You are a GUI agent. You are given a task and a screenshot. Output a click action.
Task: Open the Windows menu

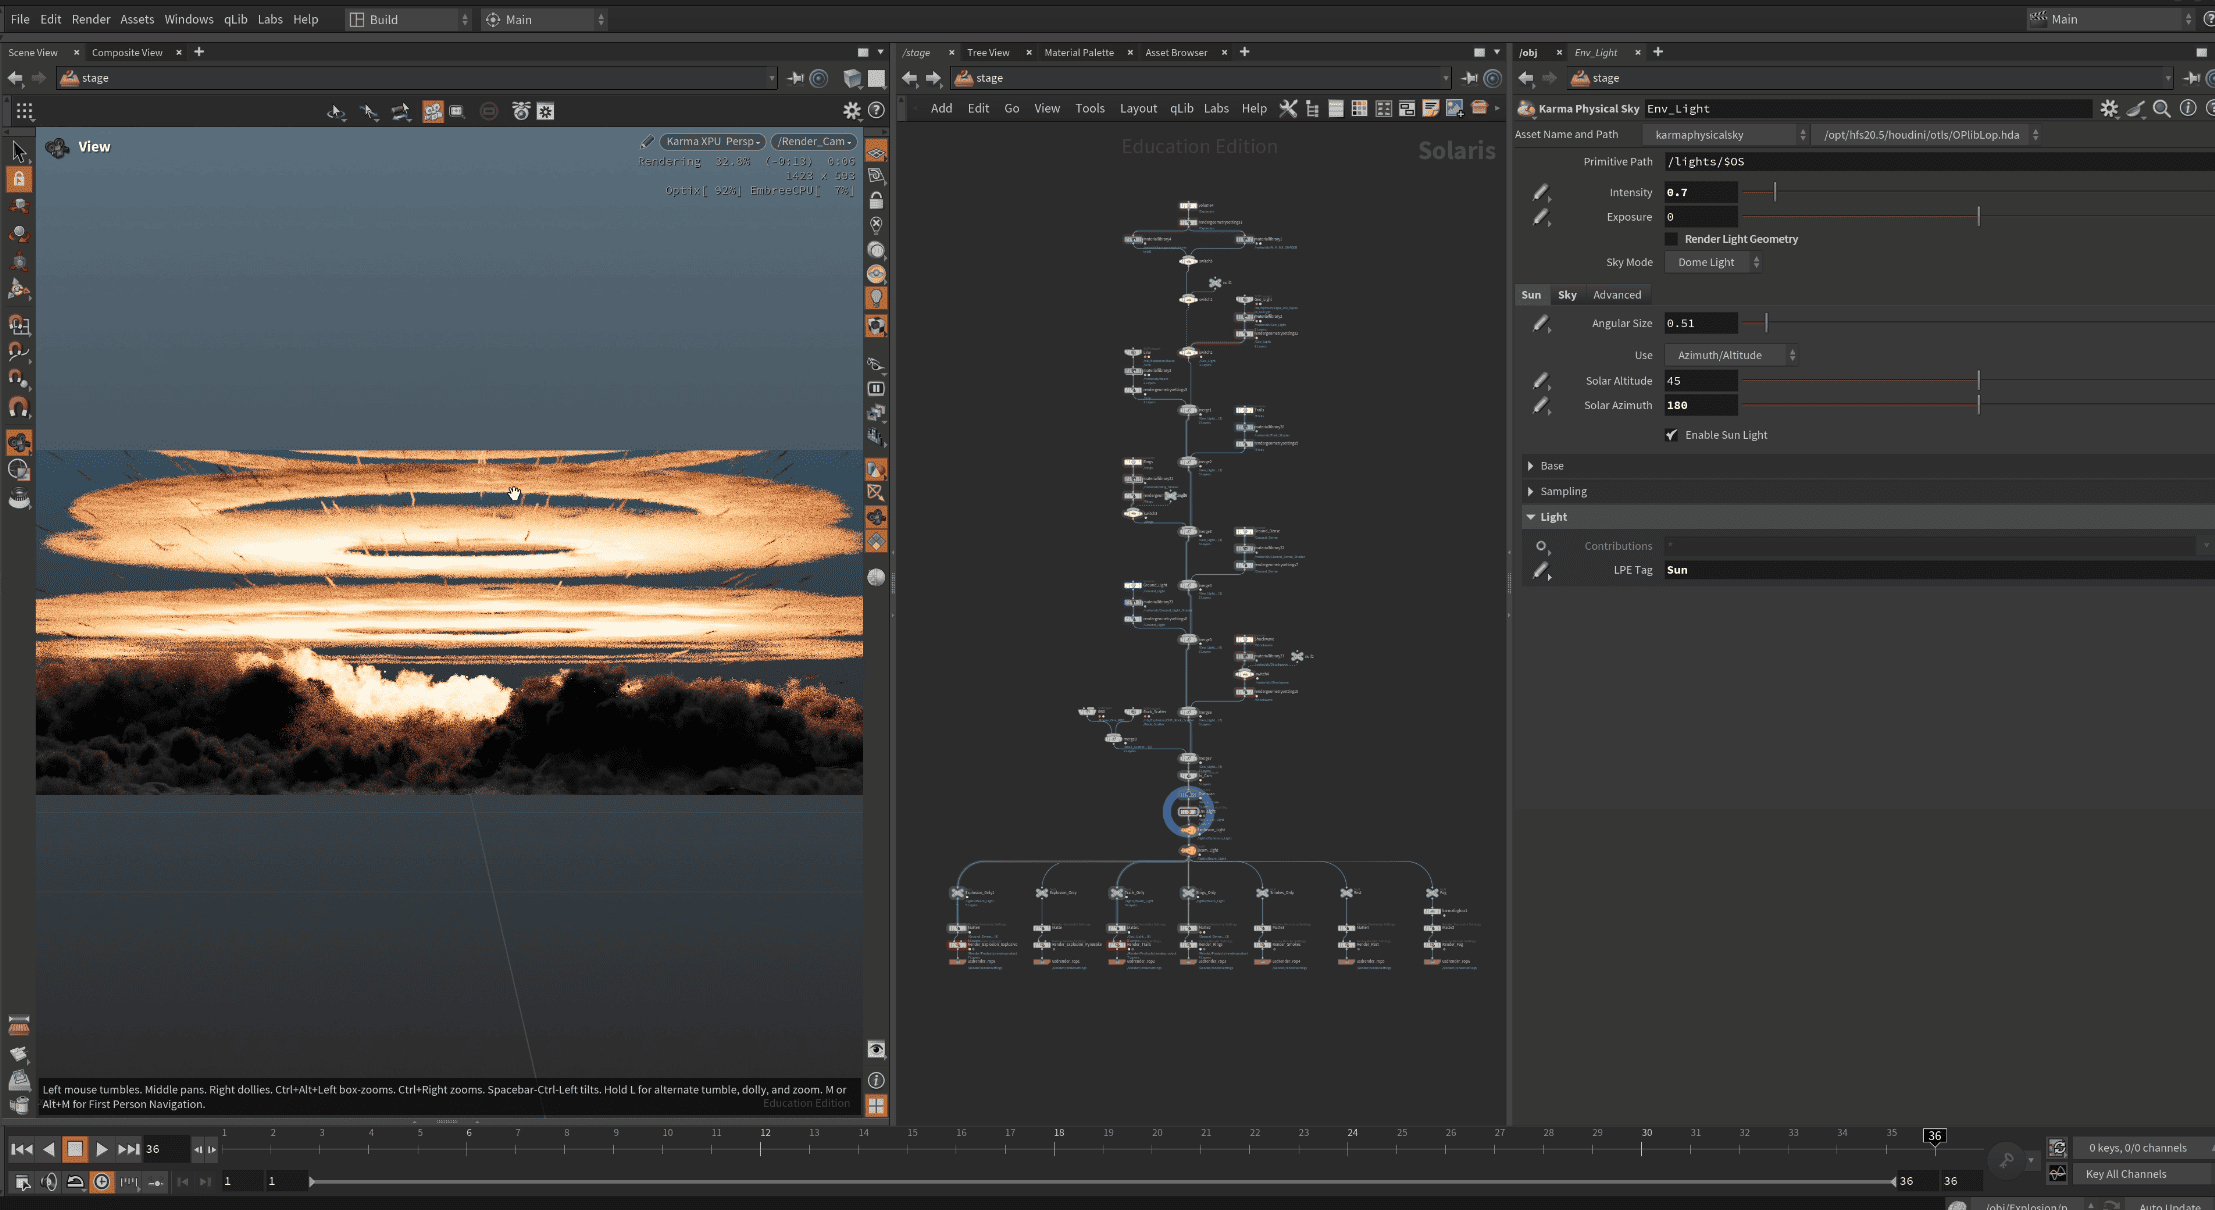[189, 19]
